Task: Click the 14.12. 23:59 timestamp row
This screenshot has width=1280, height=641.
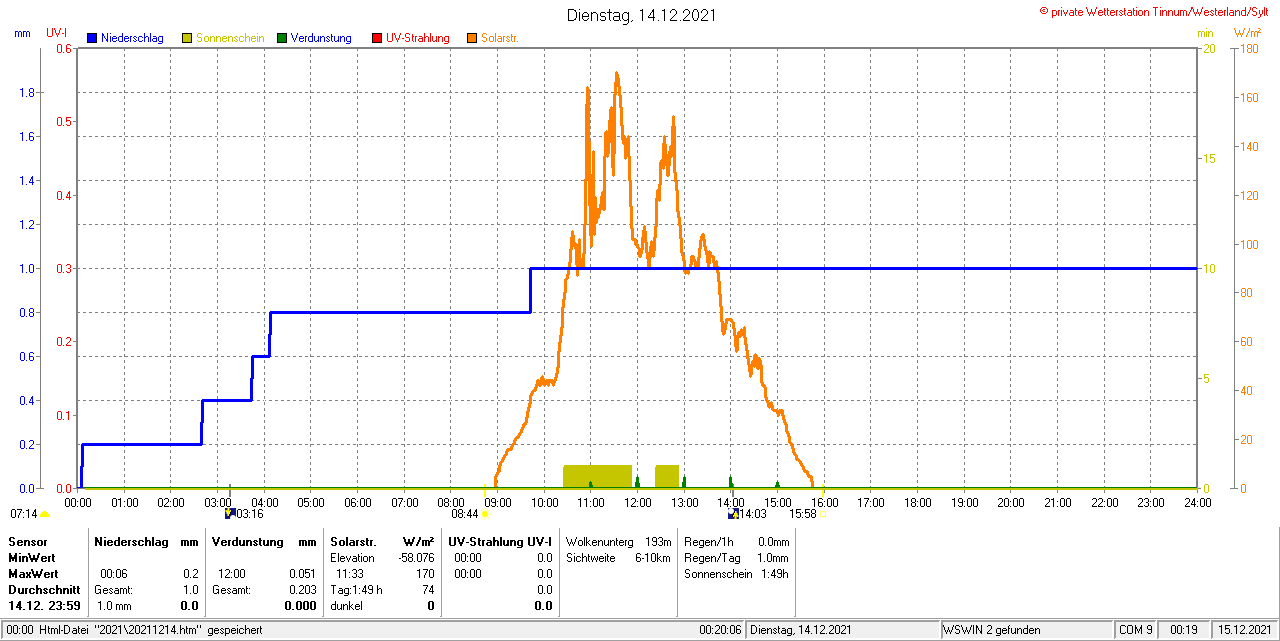Action: point(44,605)
